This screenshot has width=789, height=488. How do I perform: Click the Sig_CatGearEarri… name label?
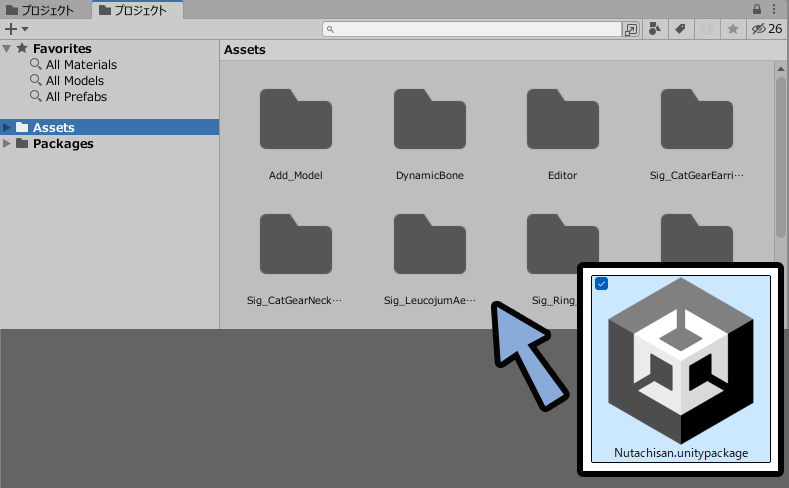click(696, 176)
